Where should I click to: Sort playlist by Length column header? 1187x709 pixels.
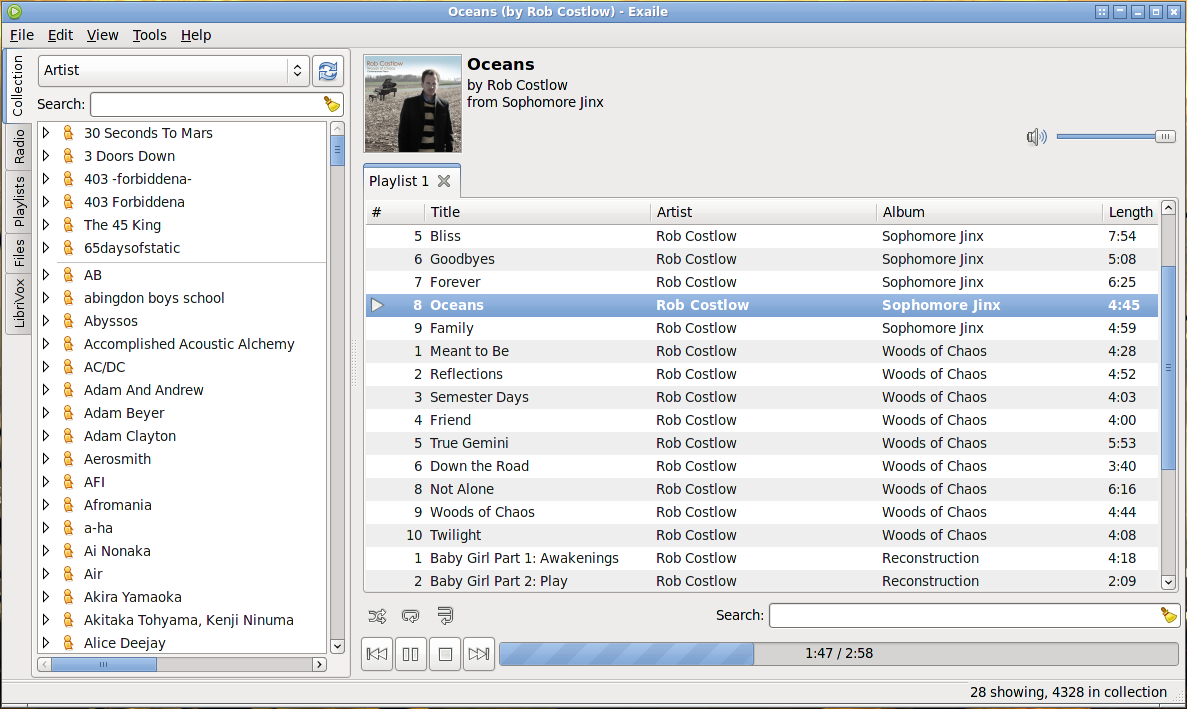point(1130,212)
